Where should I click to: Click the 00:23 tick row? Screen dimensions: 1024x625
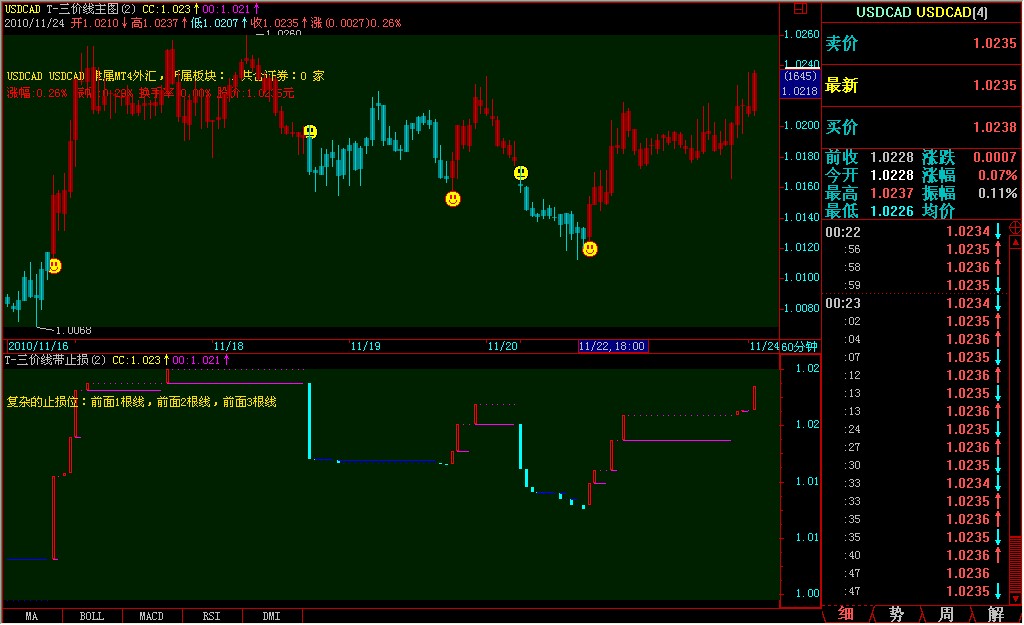(x=915, y=304)
